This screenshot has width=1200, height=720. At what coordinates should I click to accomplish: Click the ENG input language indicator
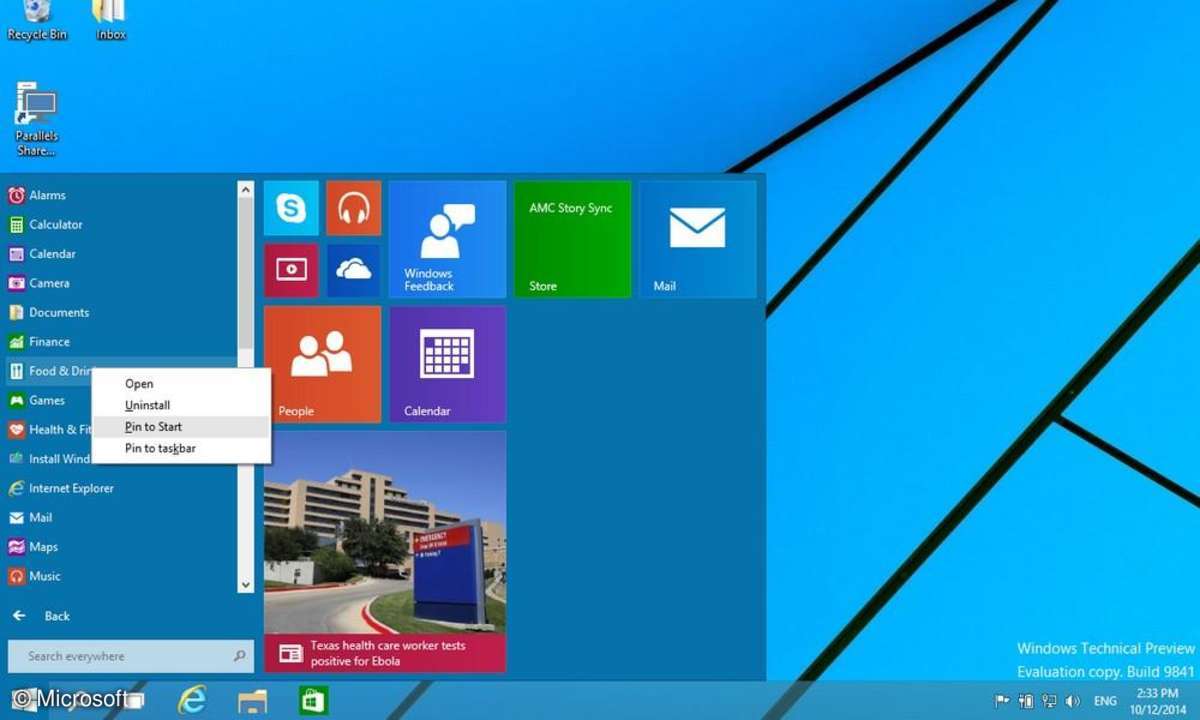click(x=1105, y=701)
